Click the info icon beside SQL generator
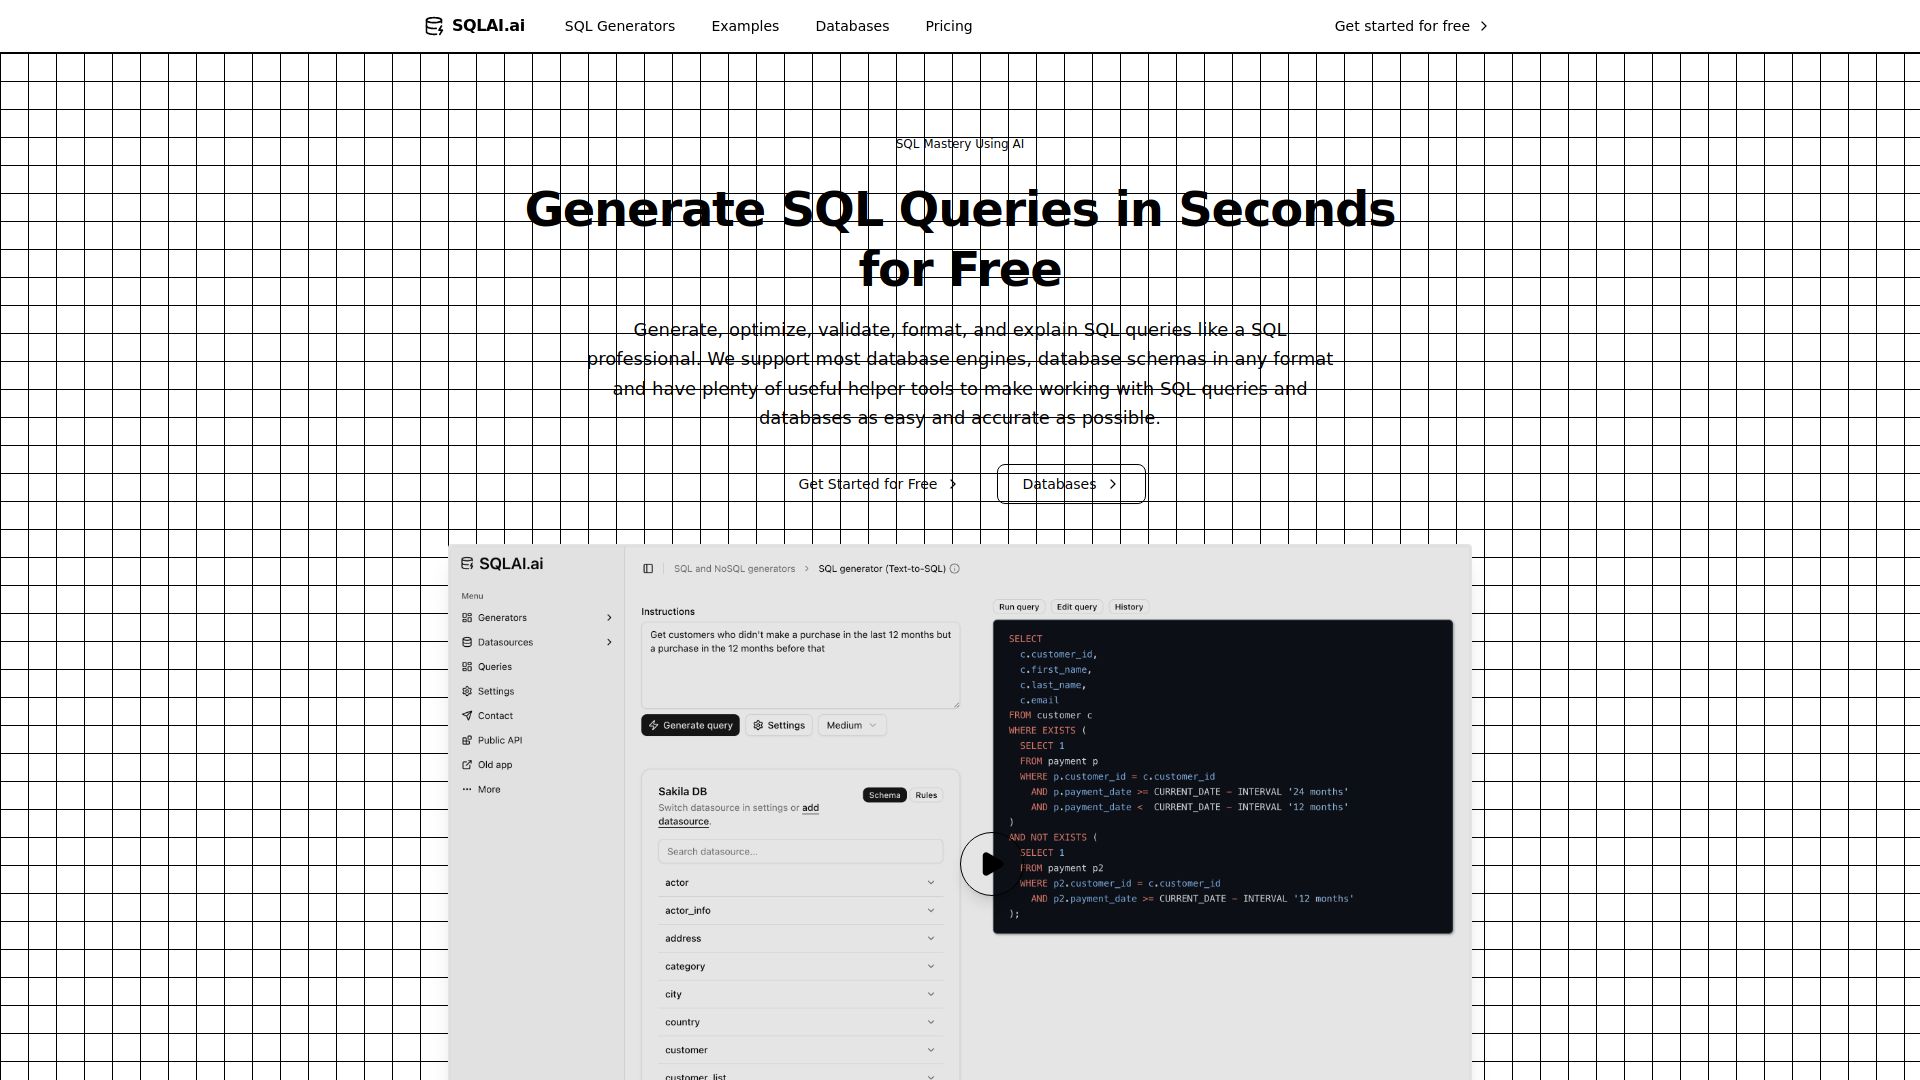 point(955,569)
